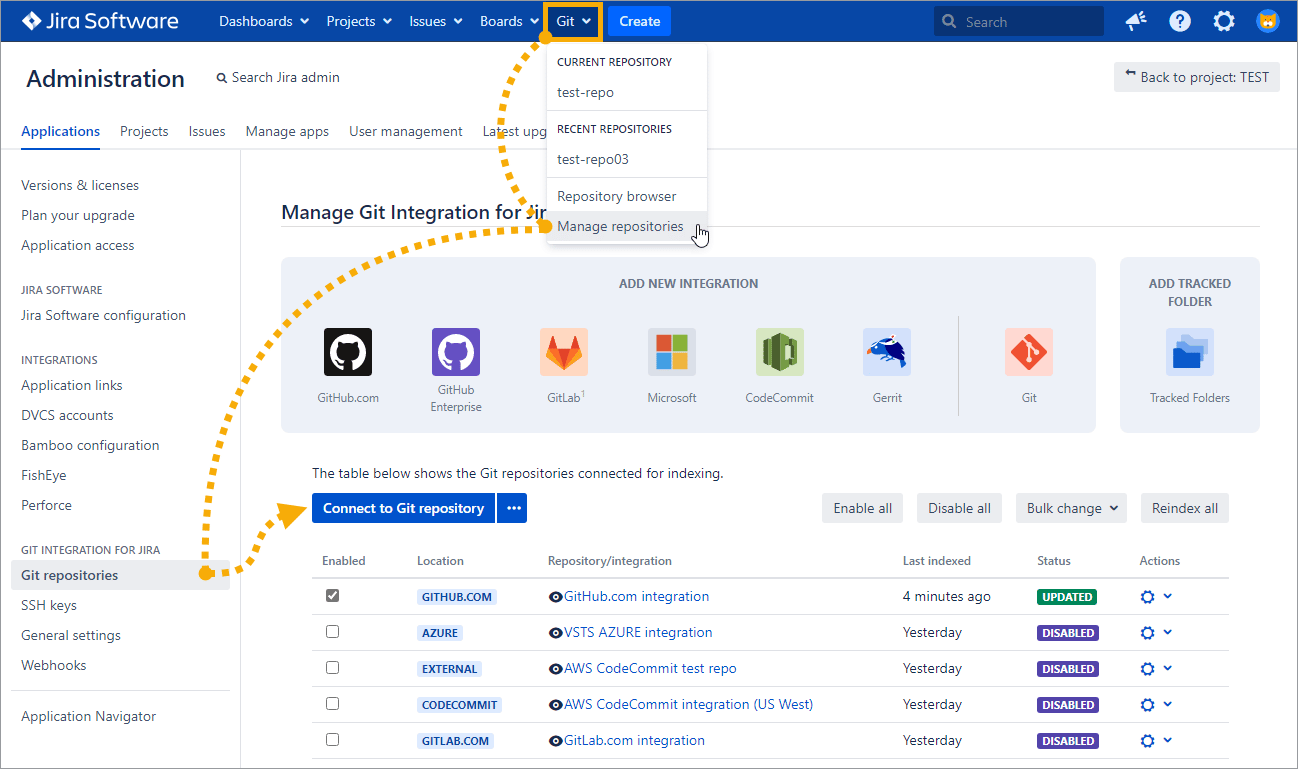This screenshot has height=769, width=1298.
Task: Open the Tracked Folders icon
Action: (1189, 352)
